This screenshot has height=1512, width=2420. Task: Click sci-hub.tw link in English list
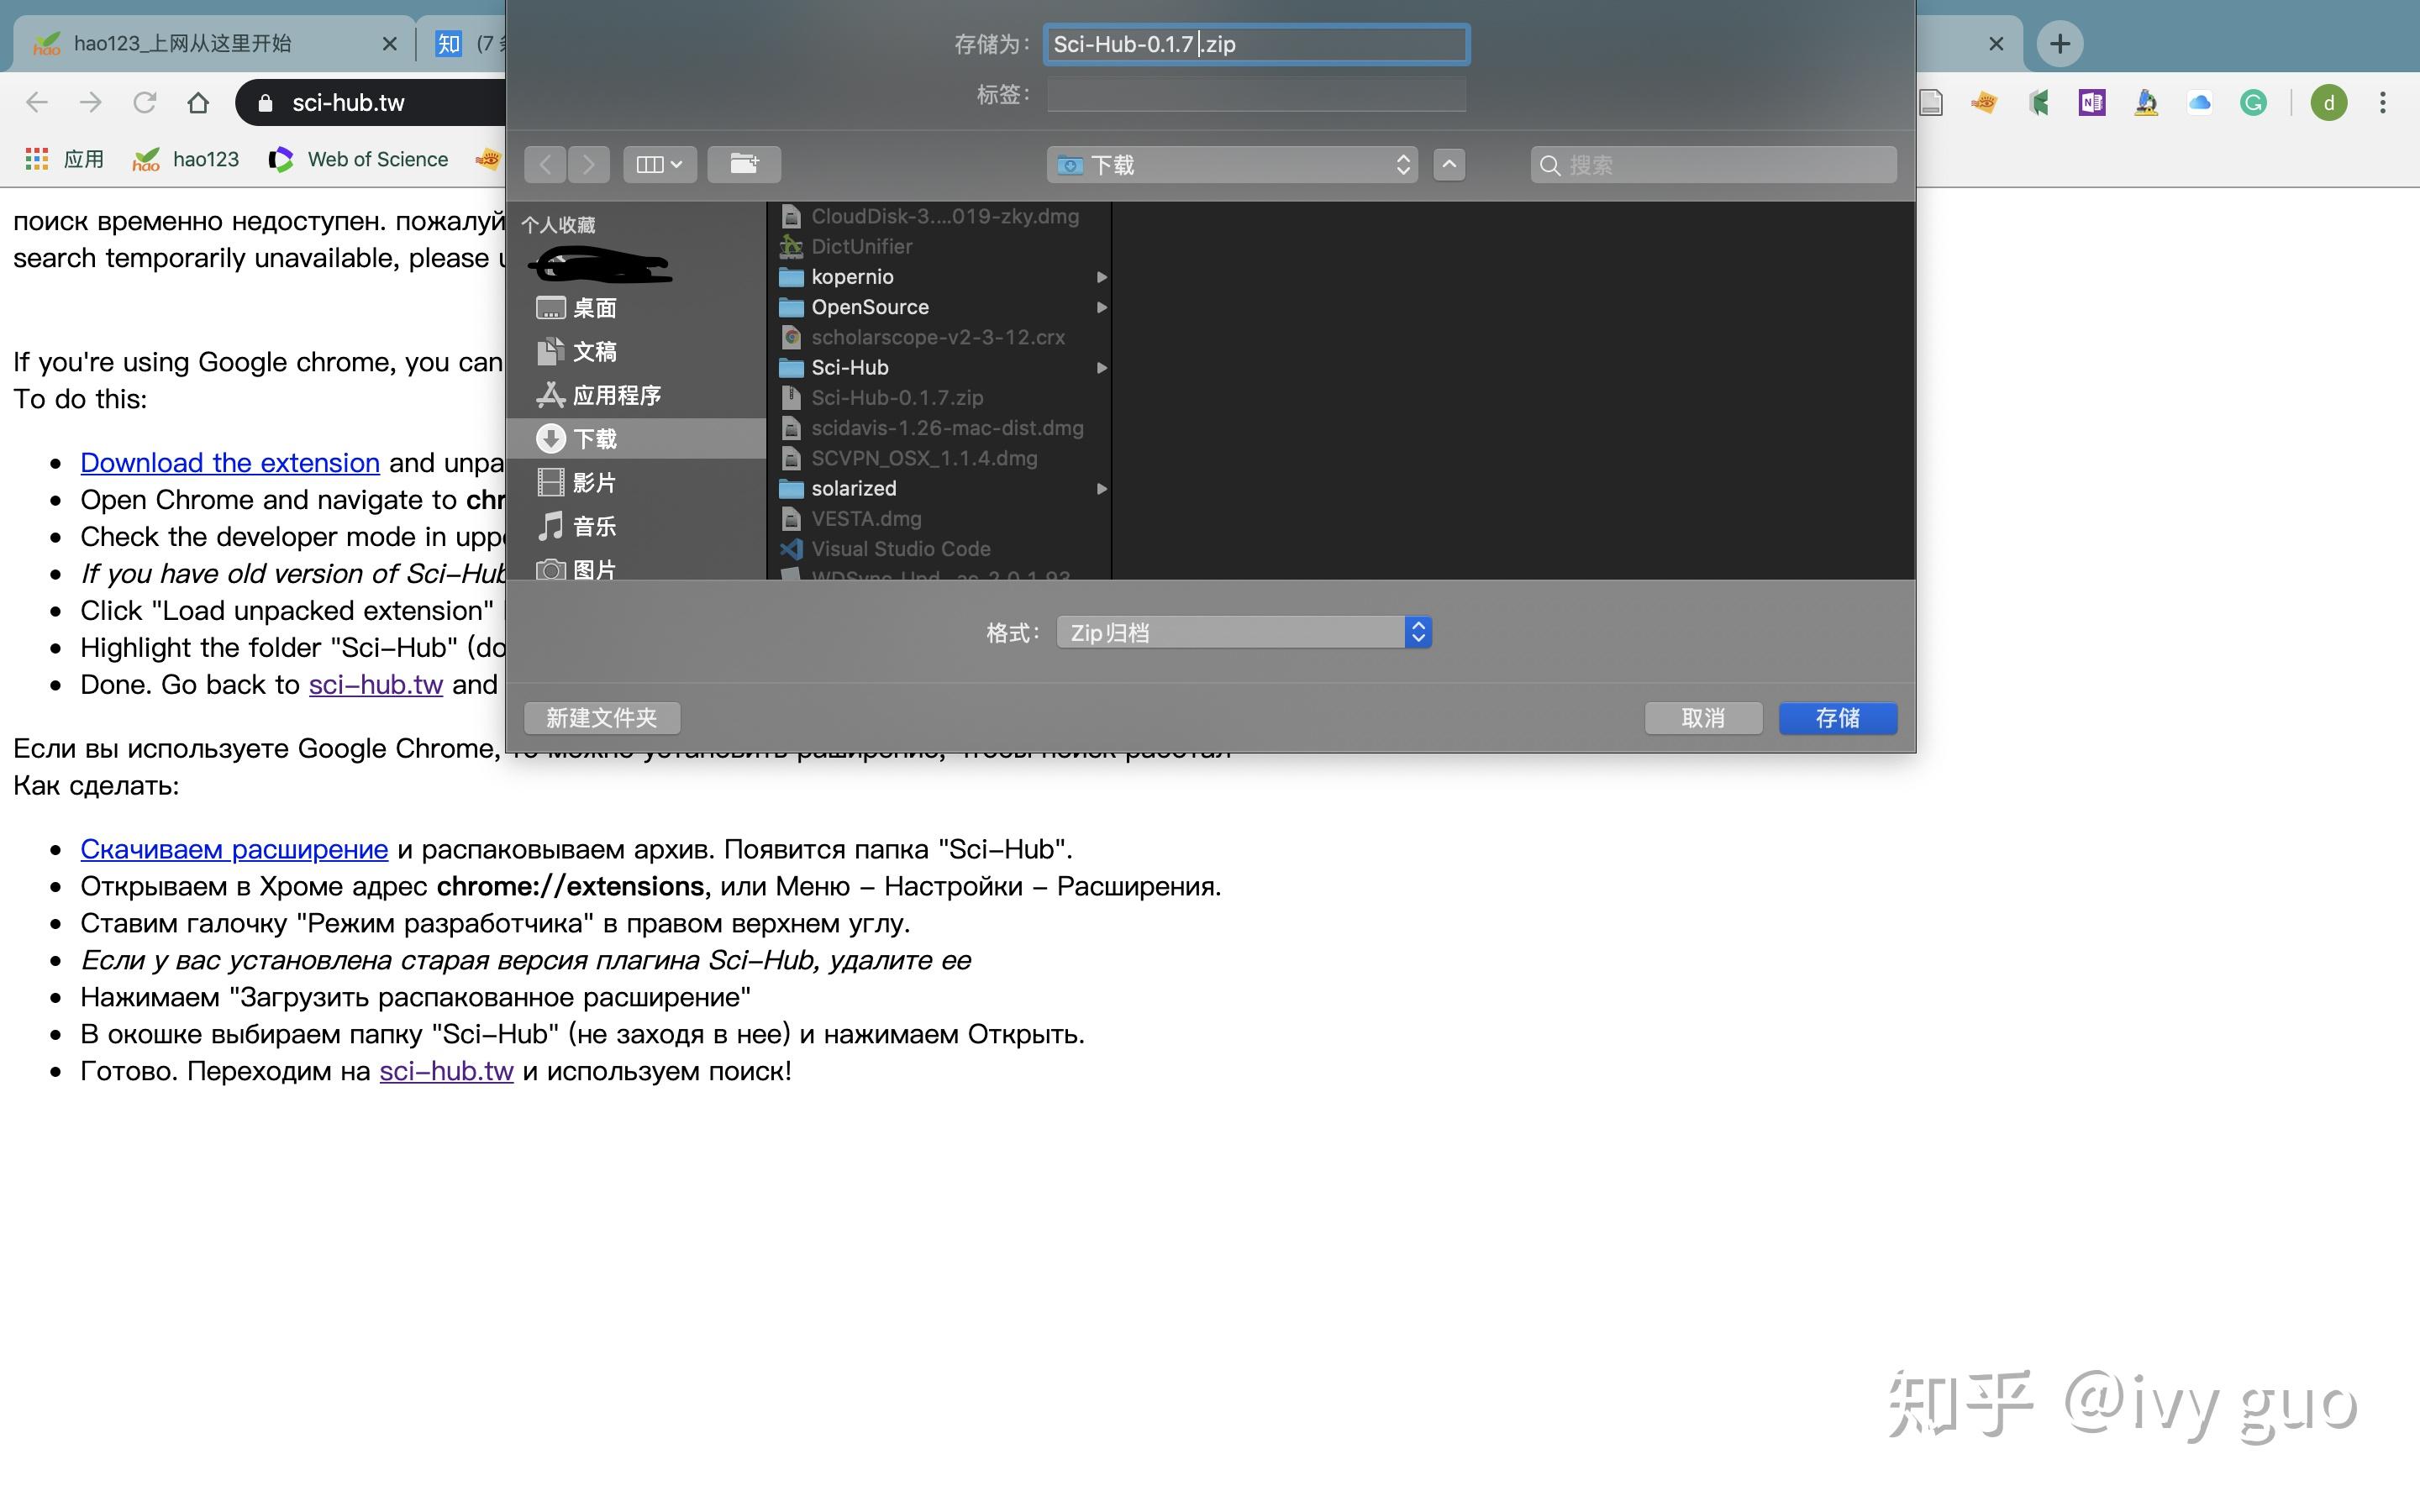coord(375,685)
